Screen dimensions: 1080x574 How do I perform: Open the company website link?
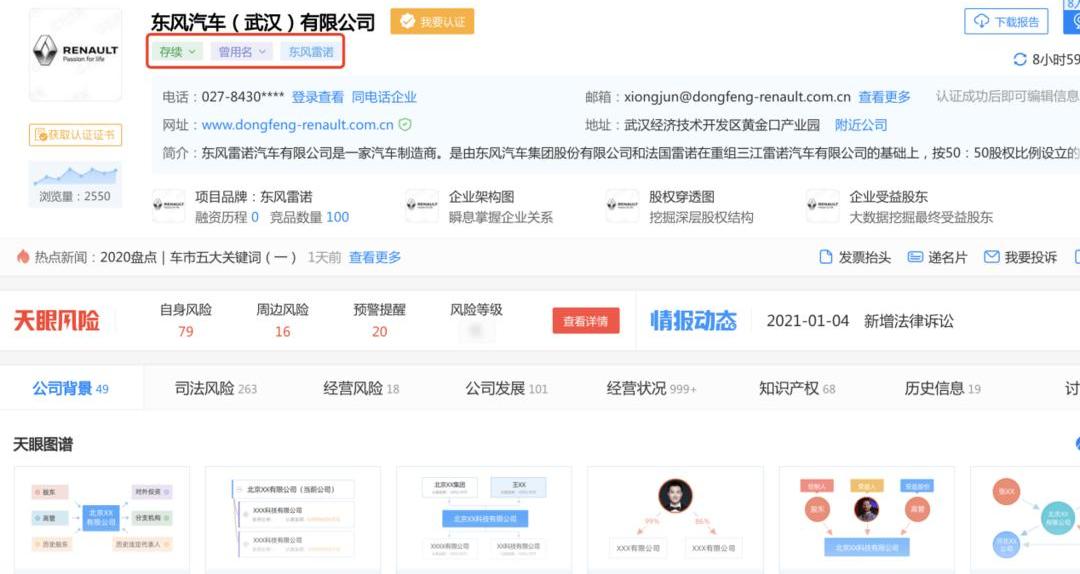click(297, 125)
